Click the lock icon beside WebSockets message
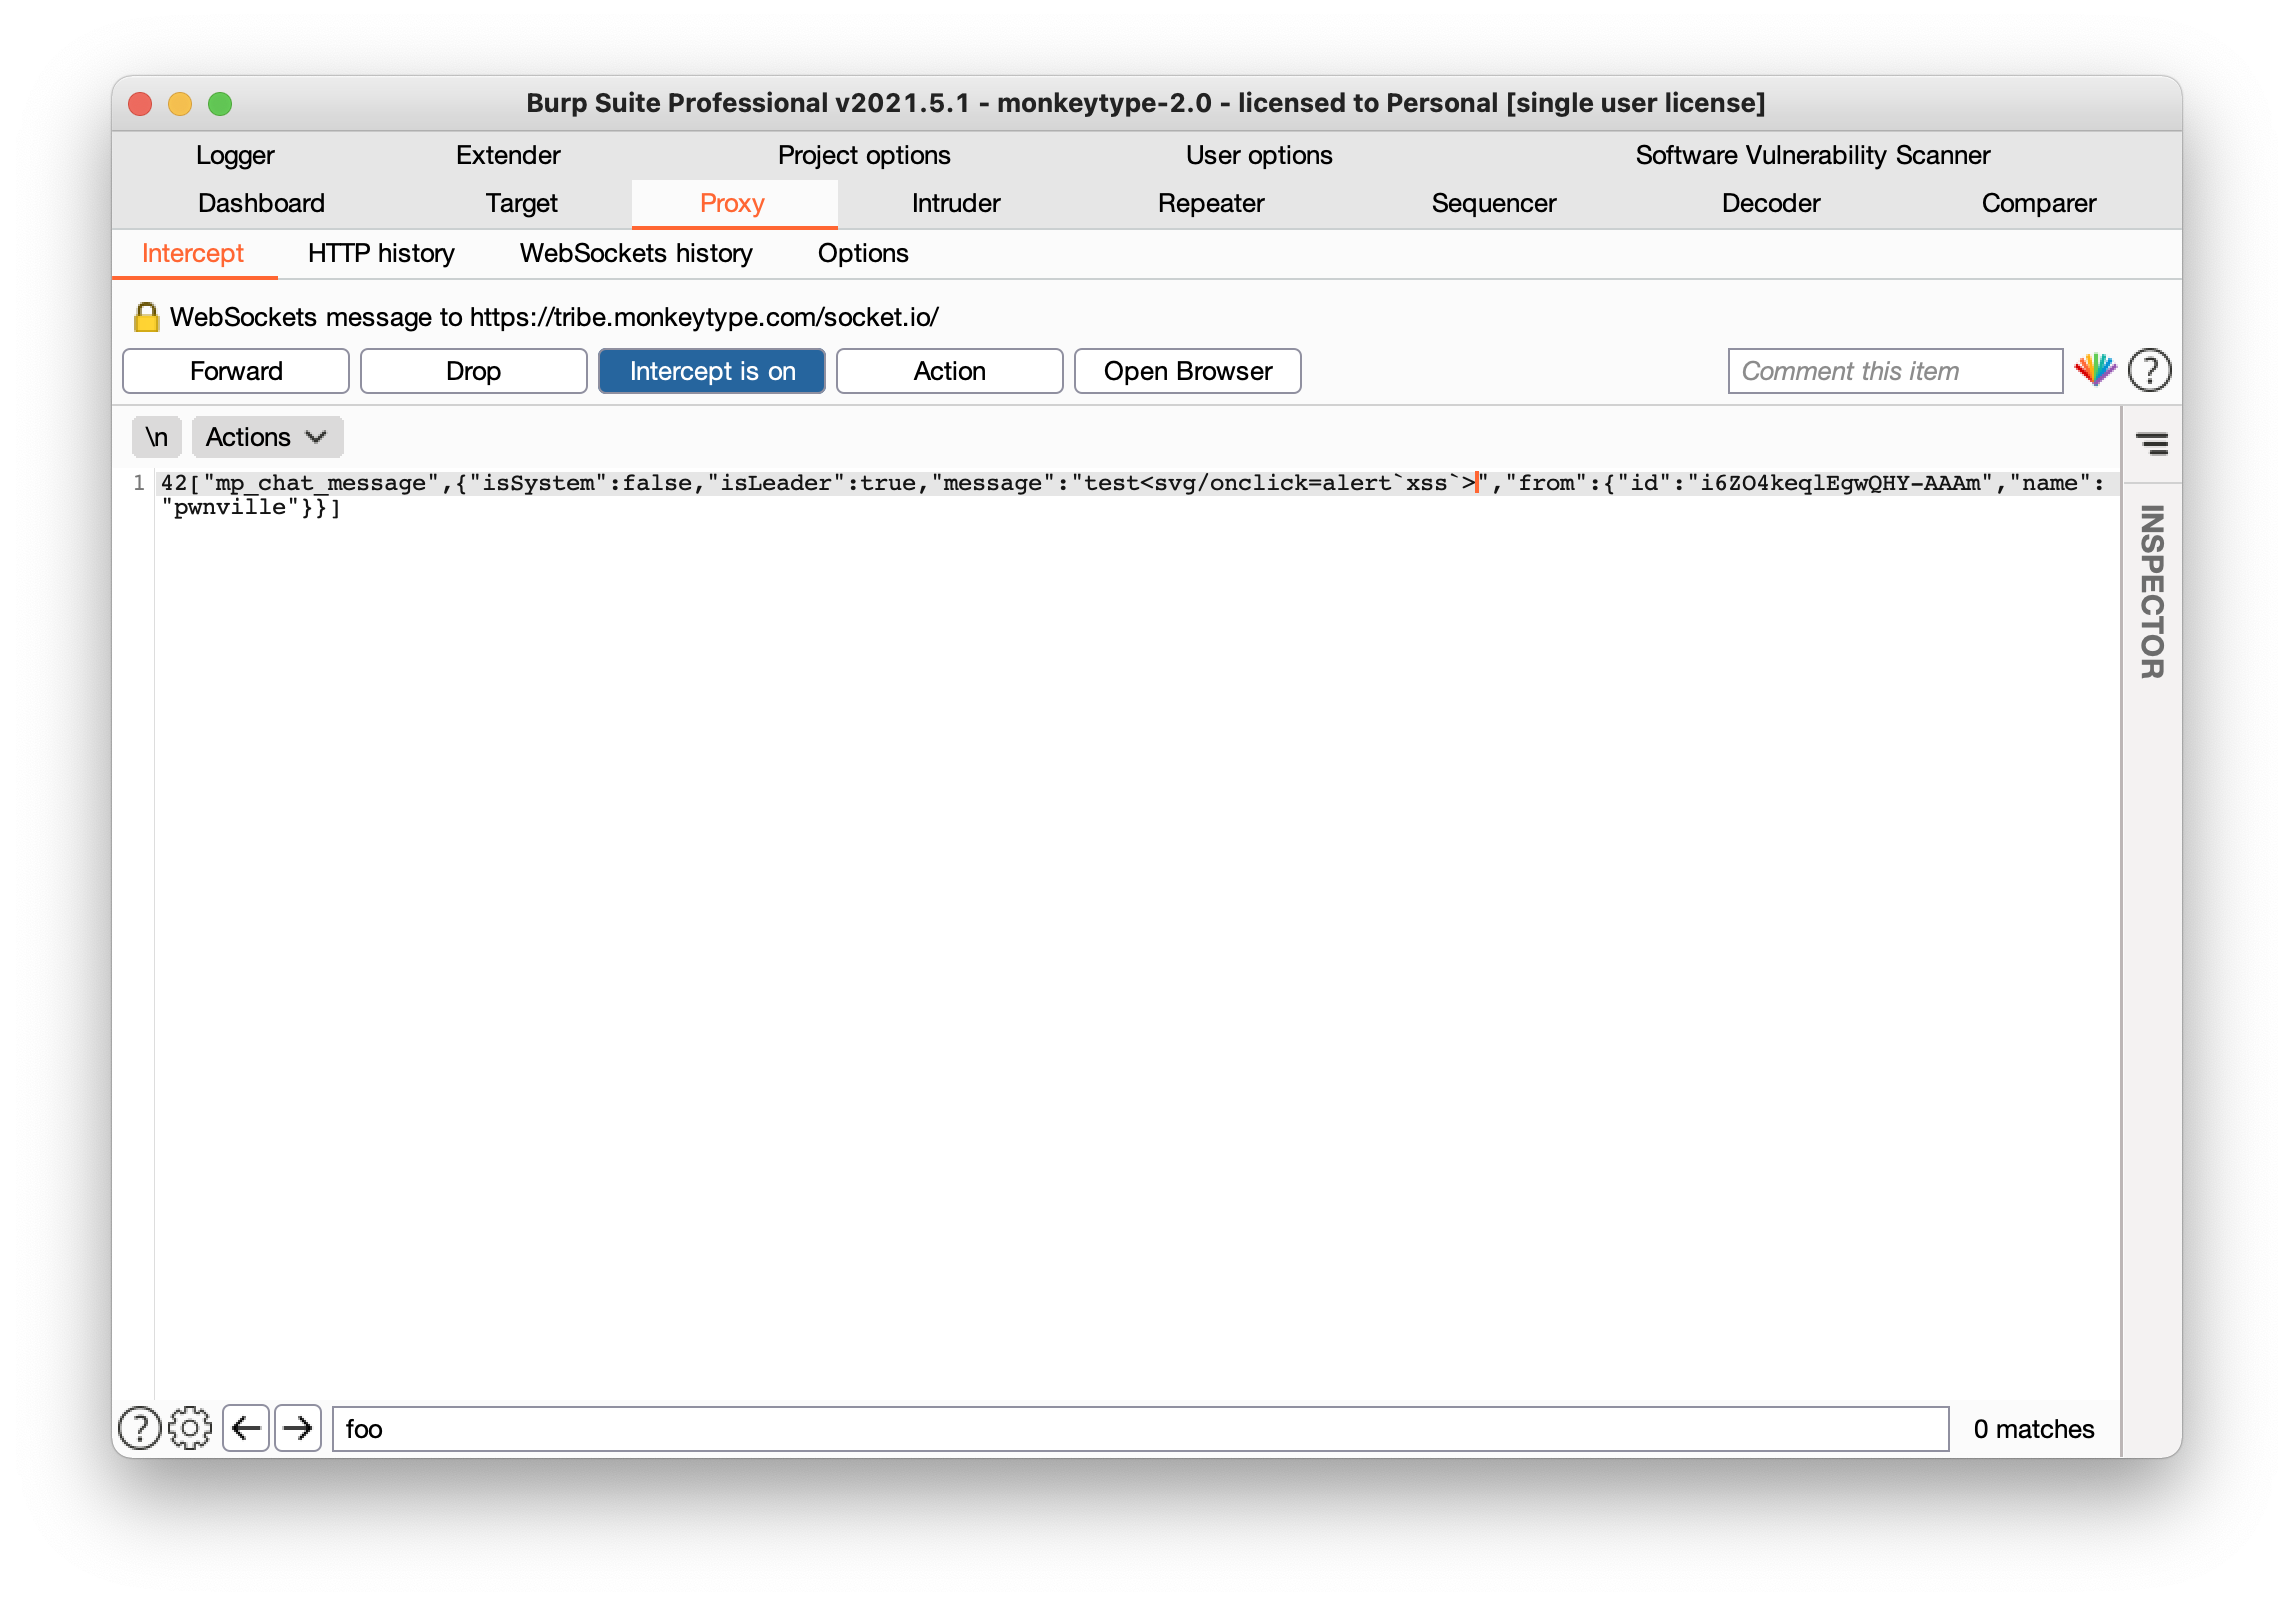The width and height of the screenshot is (2294, 1606). coord(146,317)
